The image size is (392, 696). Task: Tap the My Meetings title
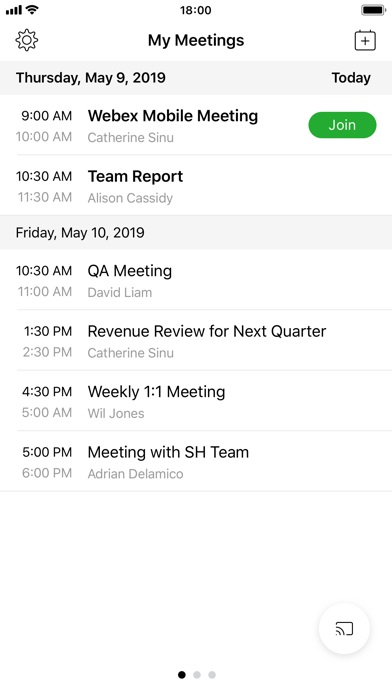click(196, 40)
